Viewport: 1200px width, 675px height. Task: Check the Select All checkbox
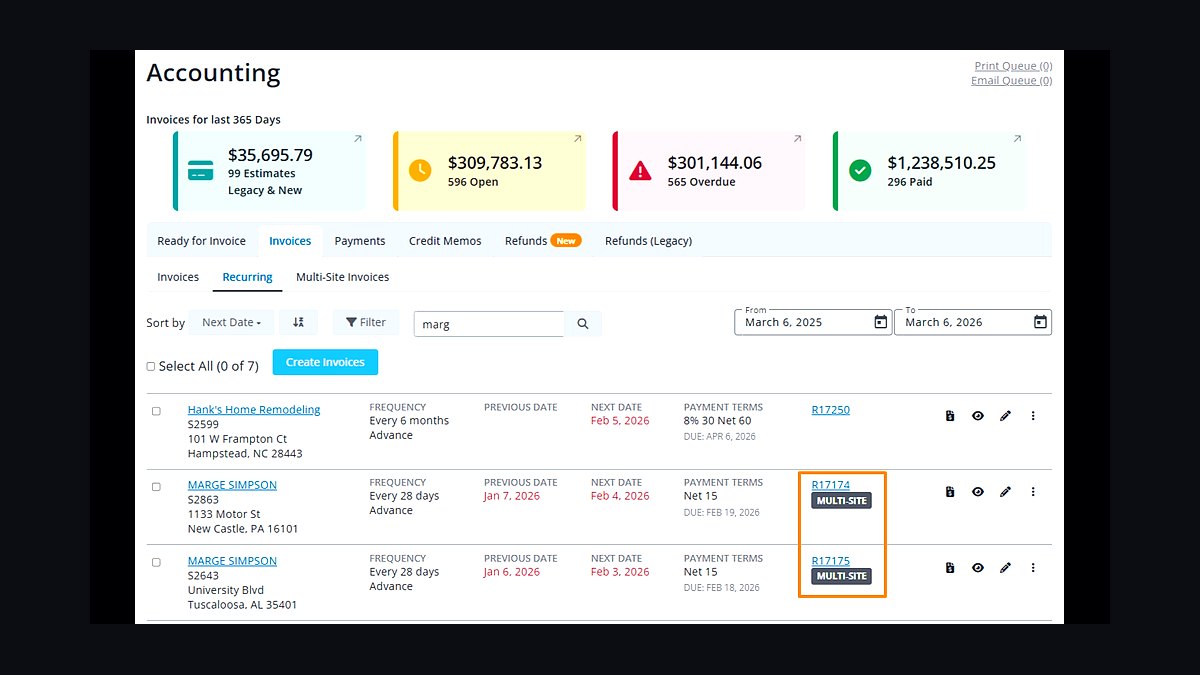click(x=151, y=366)
